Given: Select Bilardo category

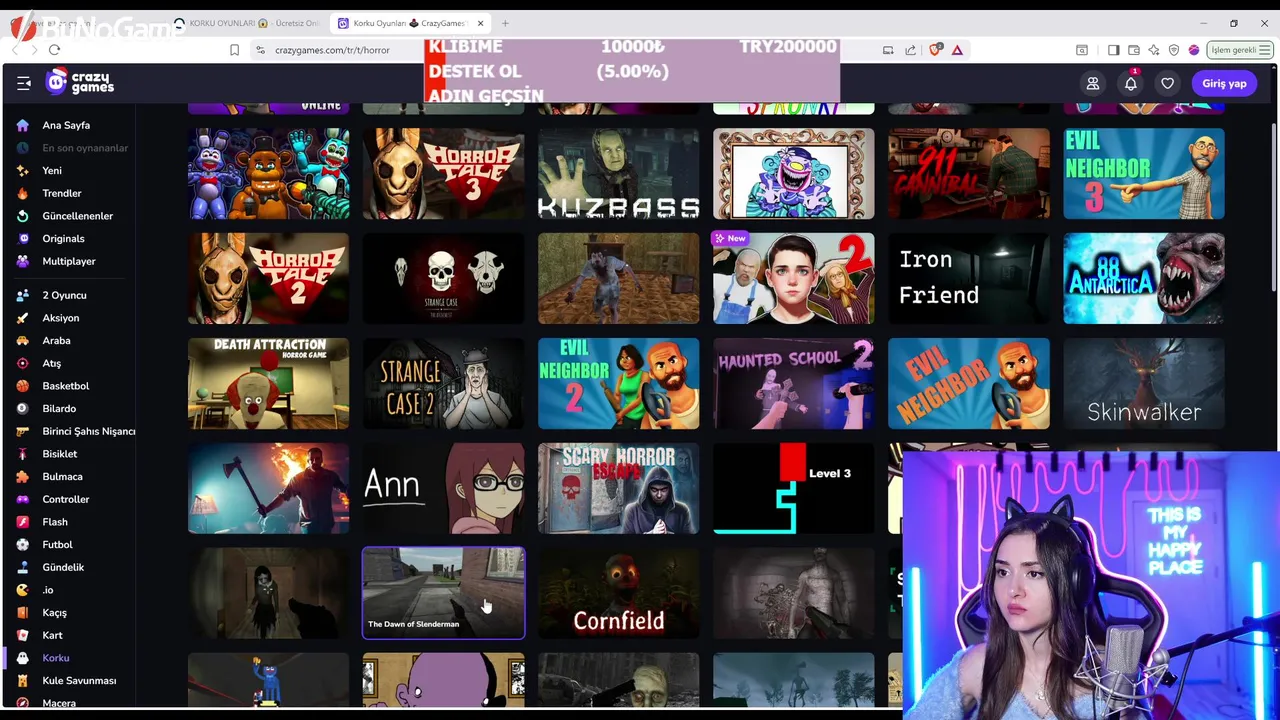Looking at the screenshot, I should coord(59,409).
